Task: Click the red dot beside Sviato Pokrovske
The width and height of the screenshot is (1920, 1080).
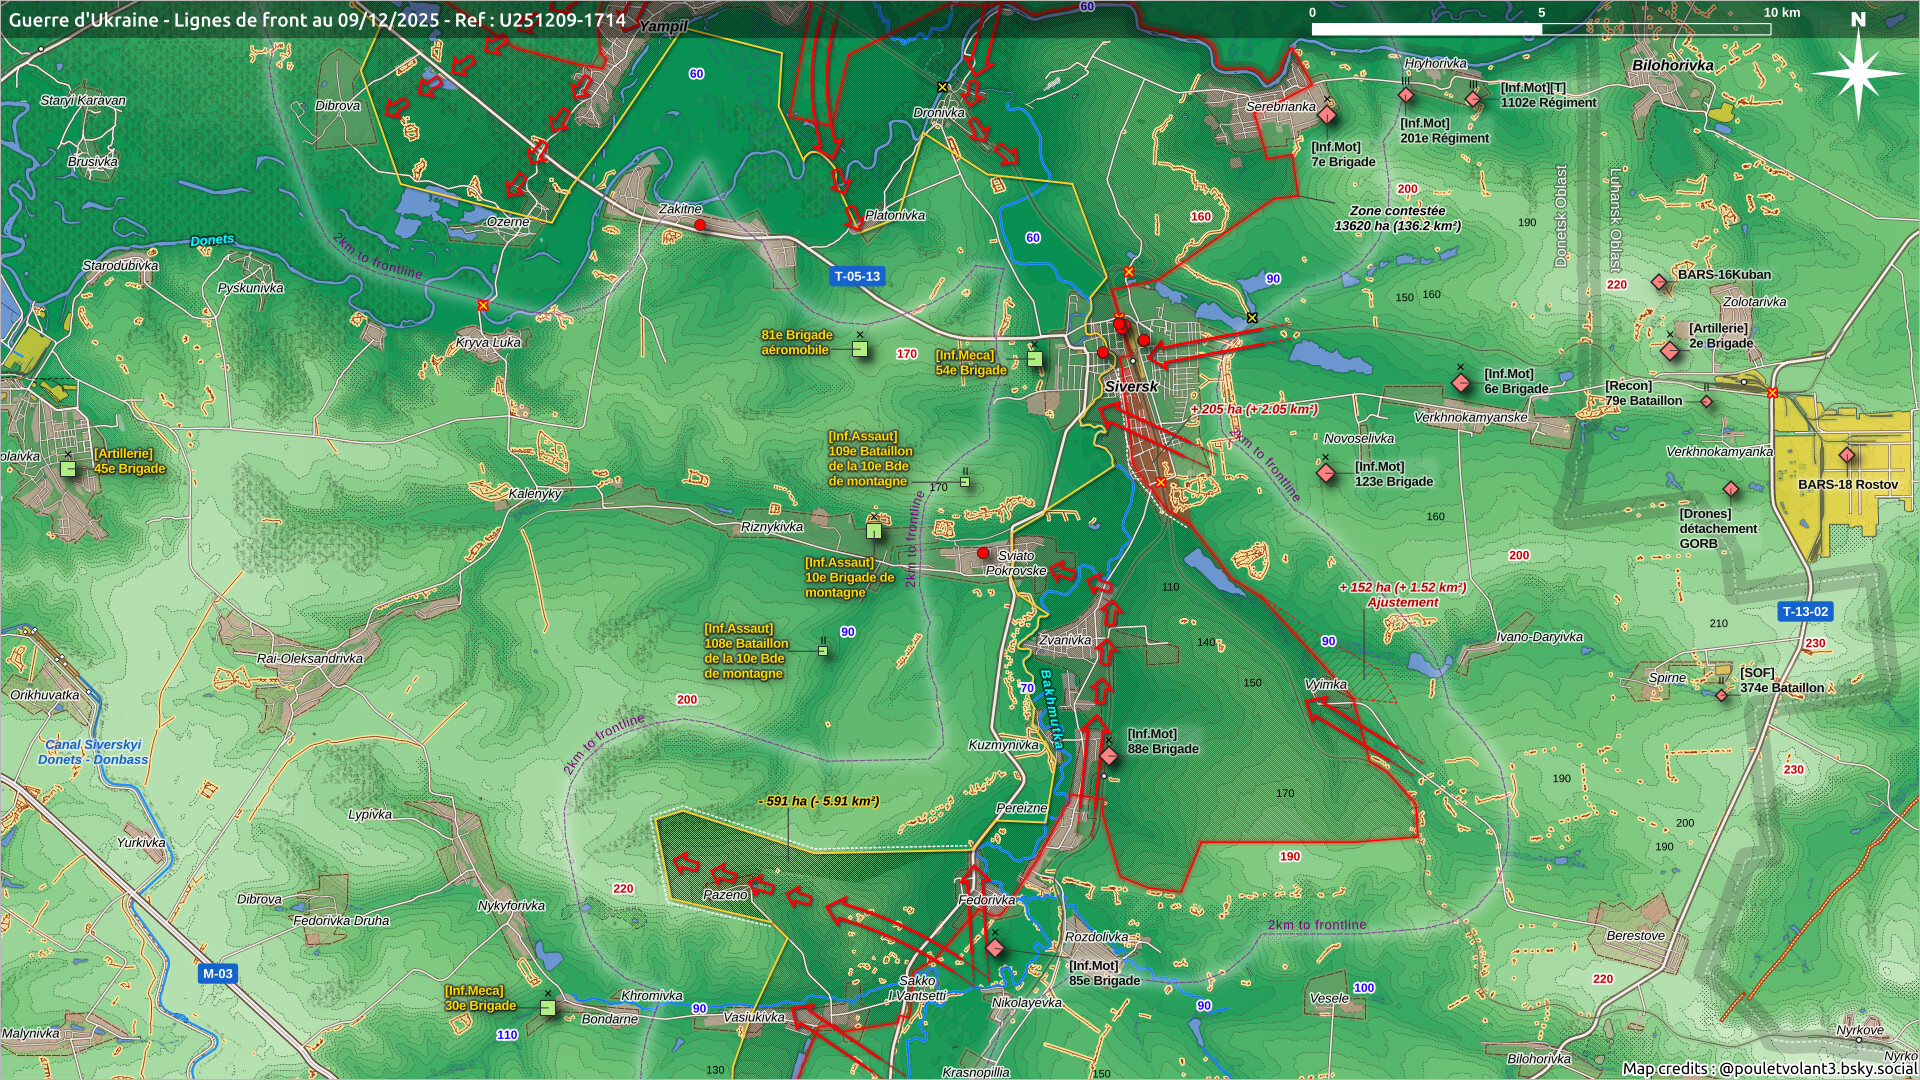Action: (983, 553)
